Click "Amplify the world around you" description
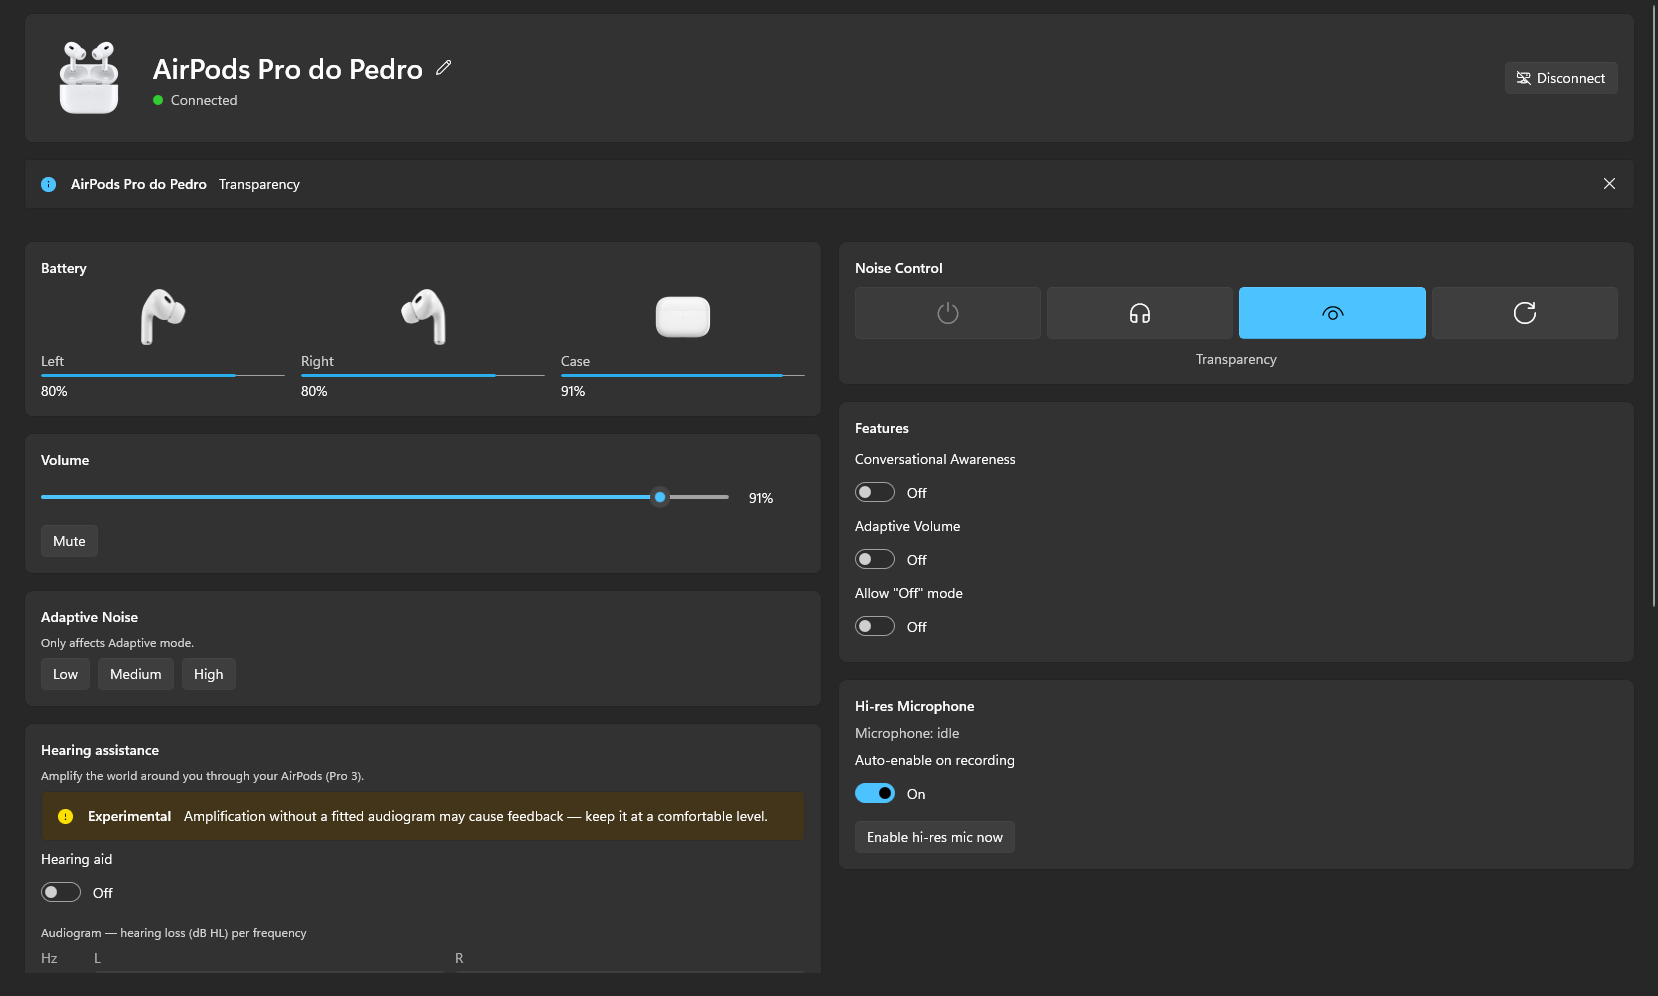Viewport: 1658px width, 996px height. tap(202, 776)
